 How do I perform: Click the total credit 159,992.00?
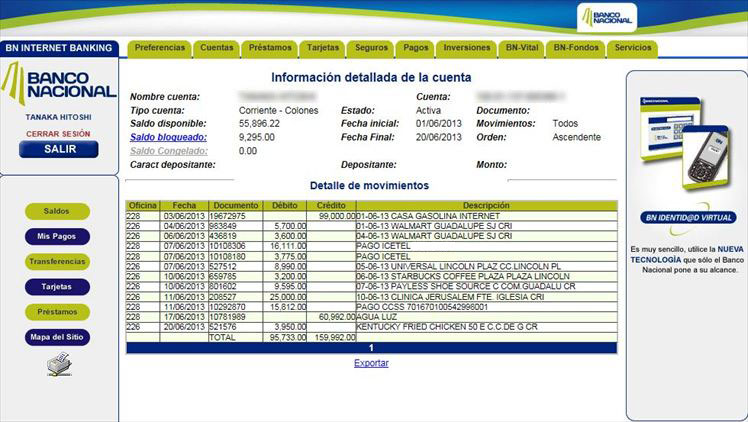(335, 338)
